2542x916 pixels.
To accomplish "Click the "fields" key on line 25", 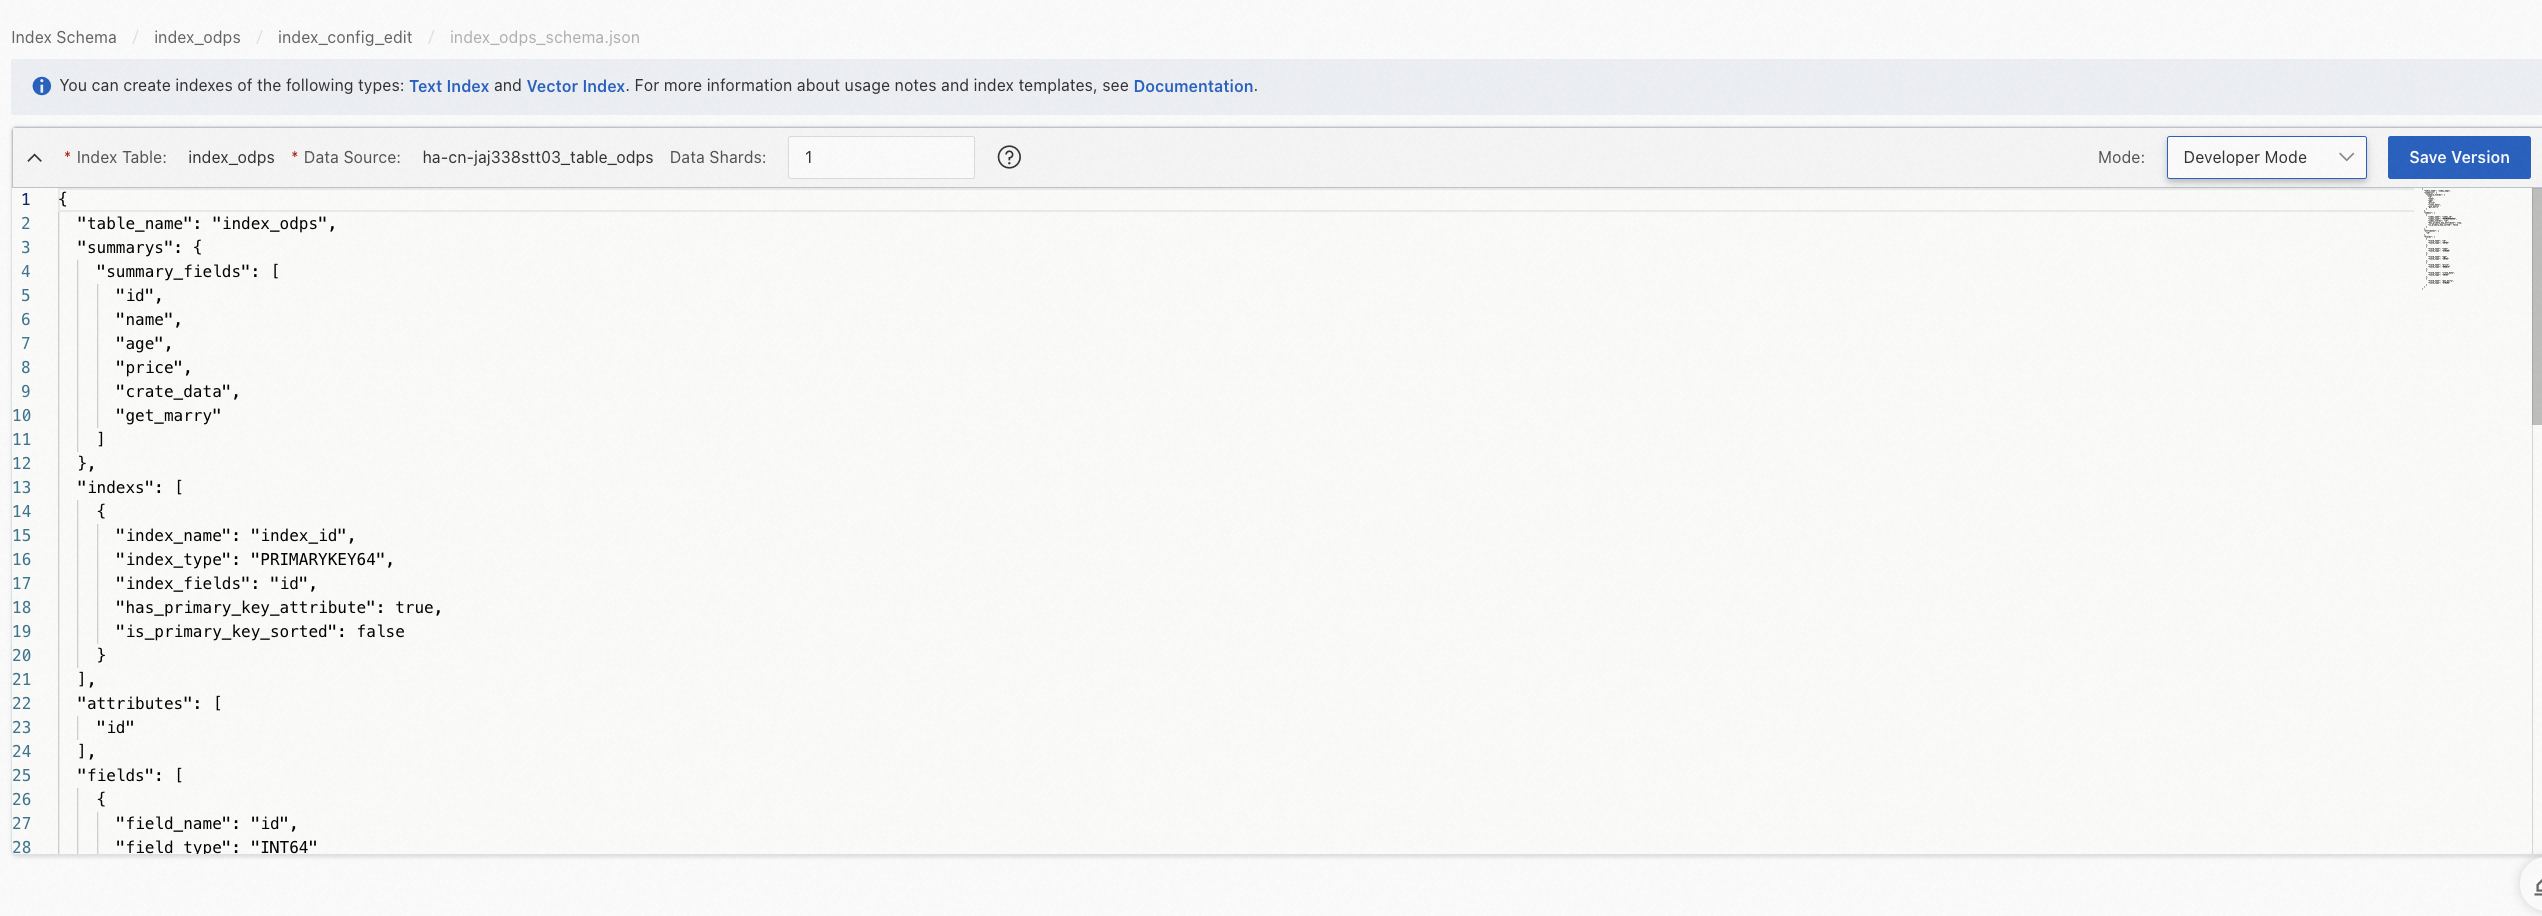I will [115, 775].
